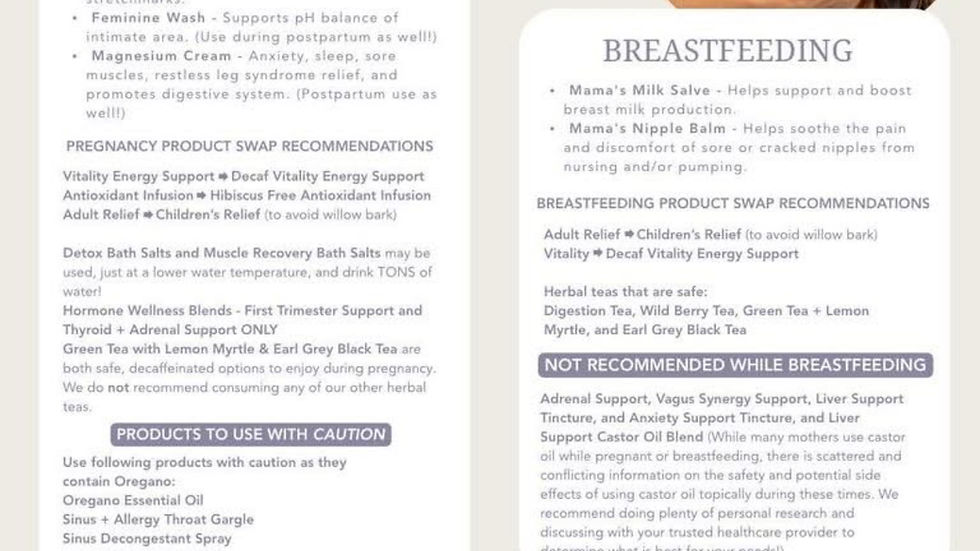Open the photo at the top right
980x551 pixels.
tap(800, 5)
